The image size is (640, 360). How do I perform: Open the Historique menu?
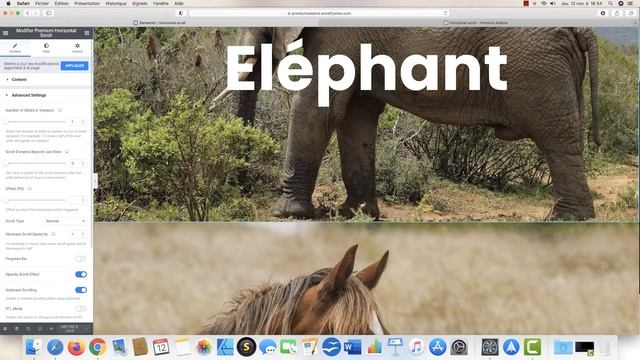pos(116,3)
